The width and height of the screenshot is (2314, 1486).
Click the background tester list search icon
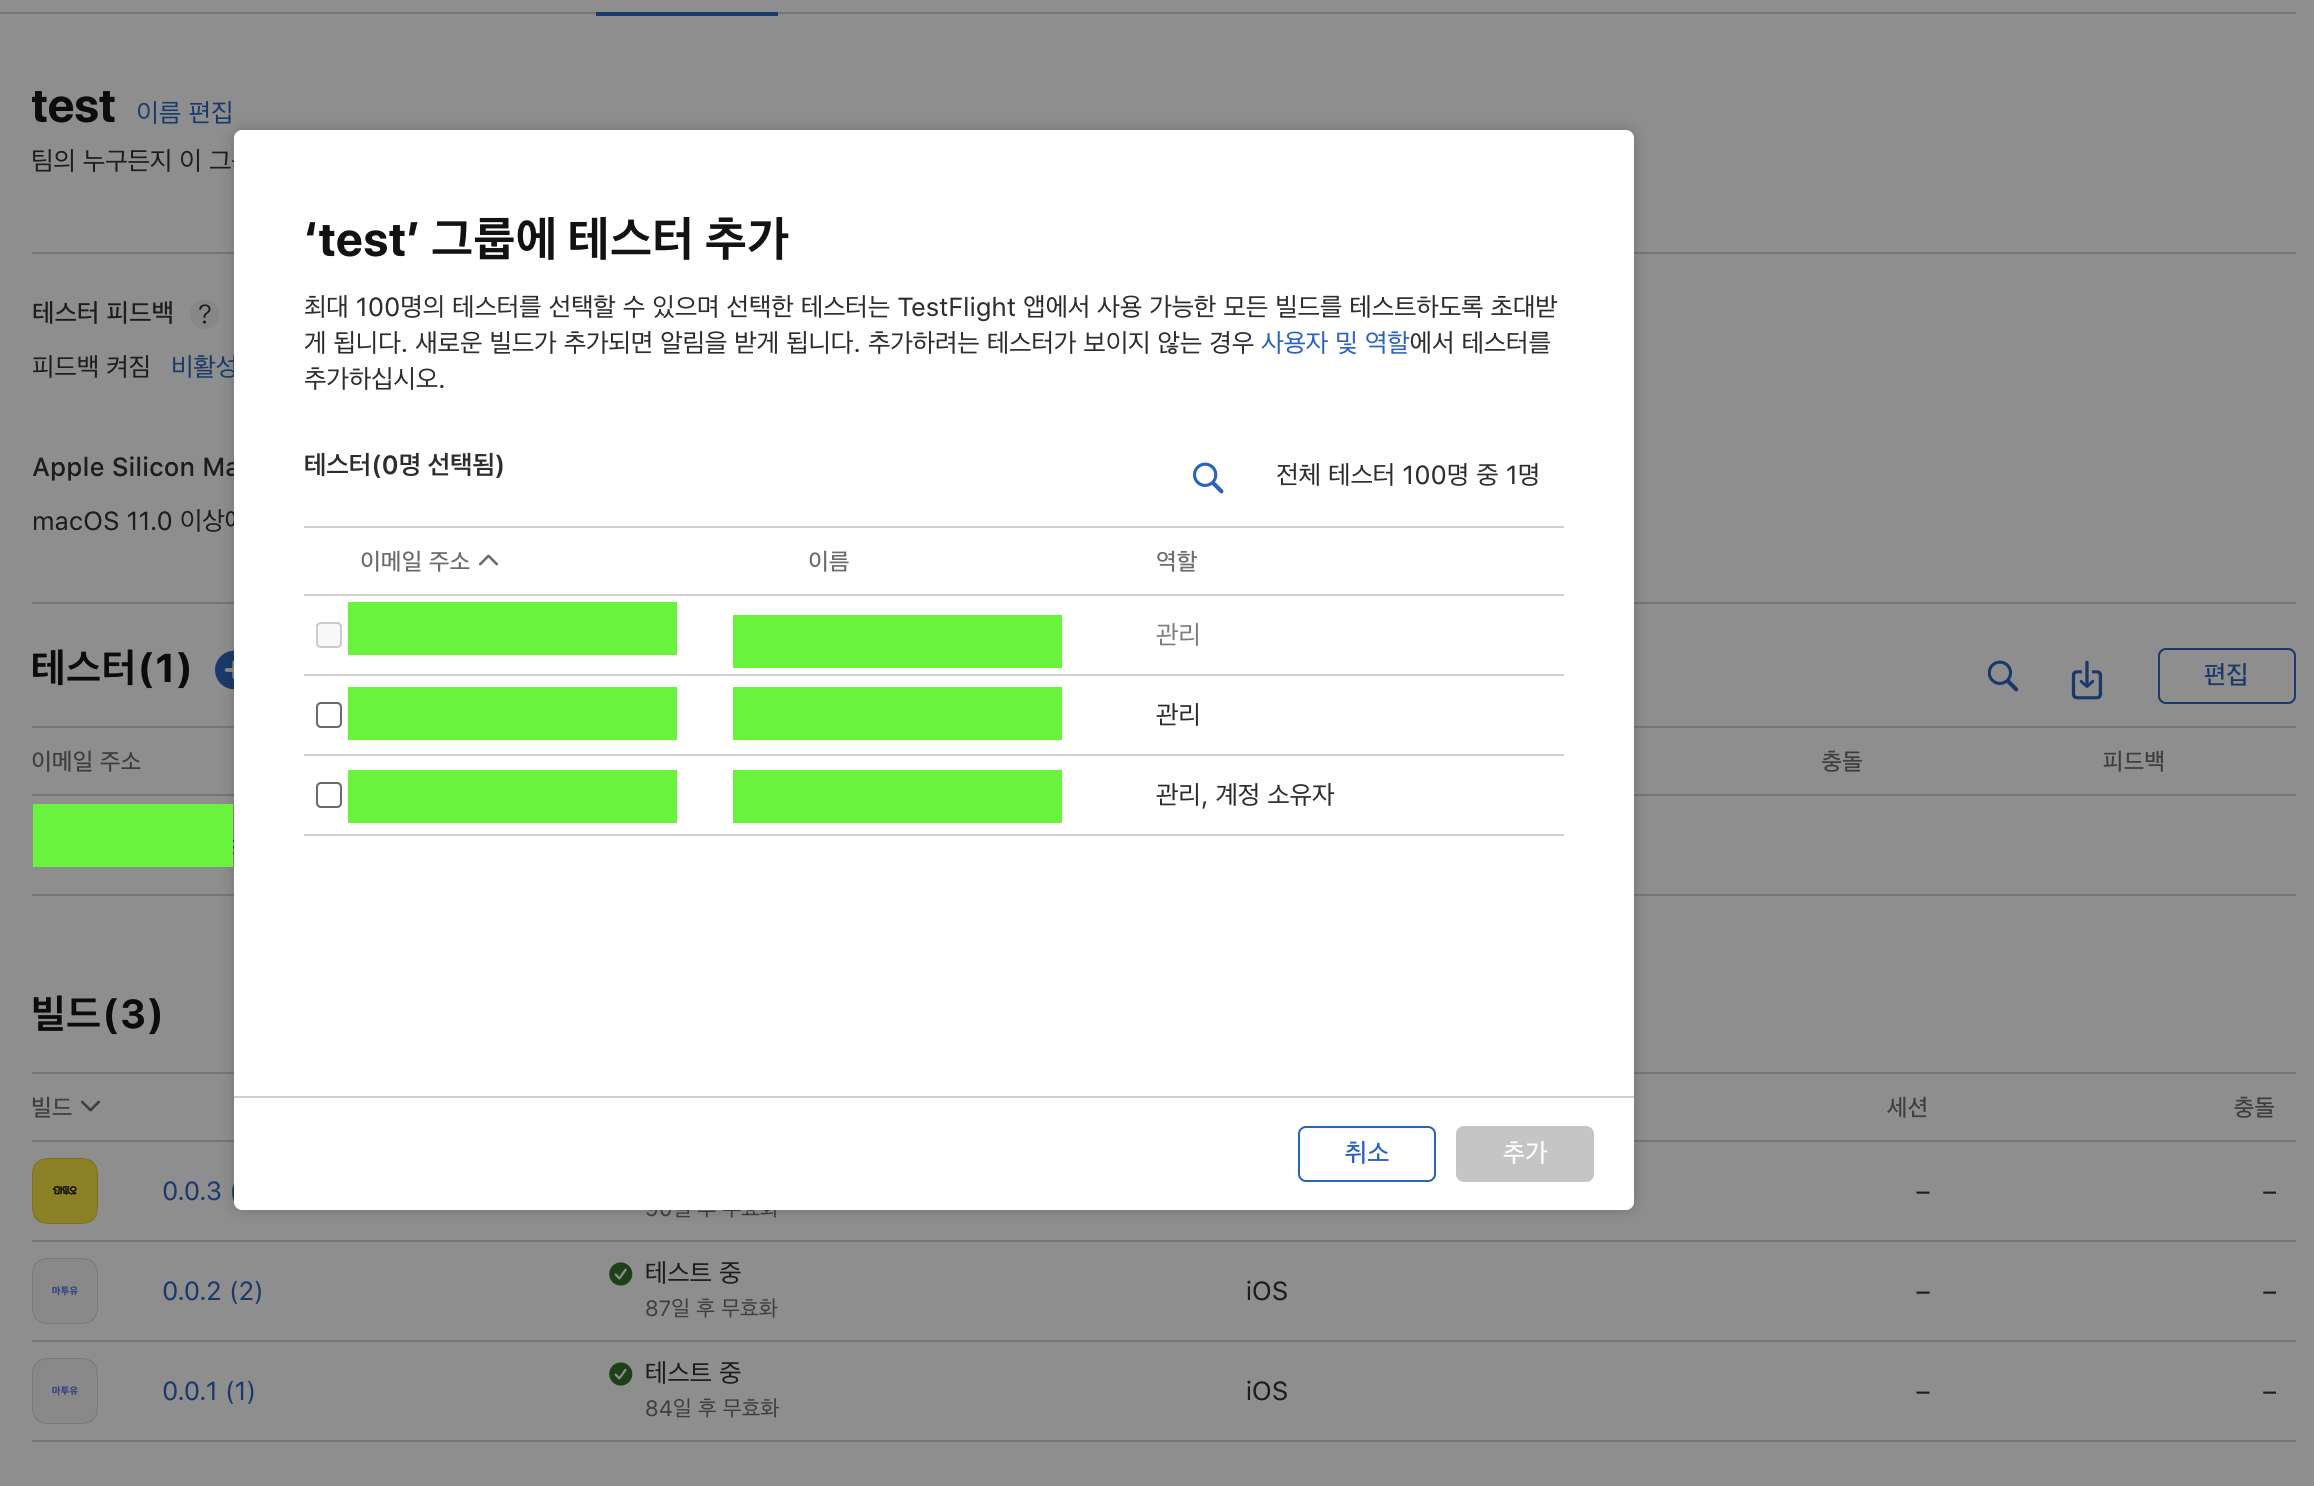2002,676
